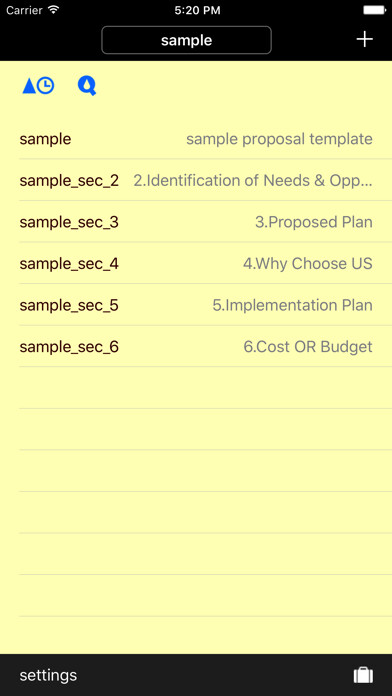Image resolution: width=392 pixels, height=696 pixels.
Task: Tap the '6.Cost OR Budget' description
Action: [x=308, y=347]
